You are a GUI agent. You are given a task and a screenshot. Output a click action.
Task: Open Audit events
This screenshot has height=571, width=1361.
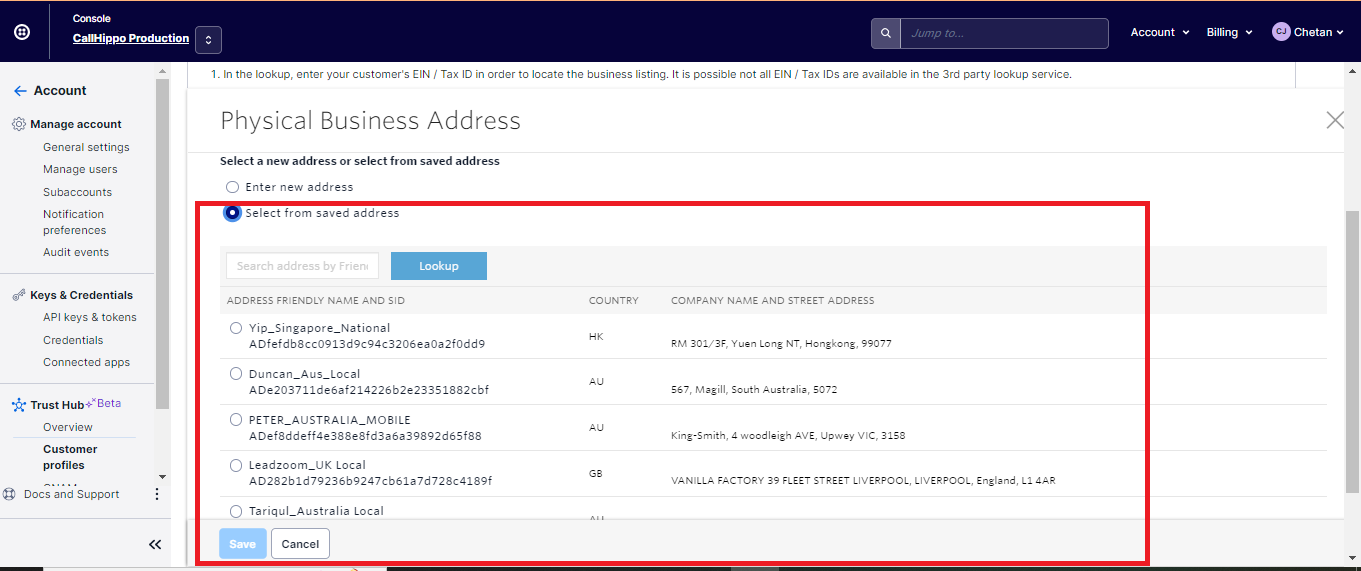coord(76,252)
